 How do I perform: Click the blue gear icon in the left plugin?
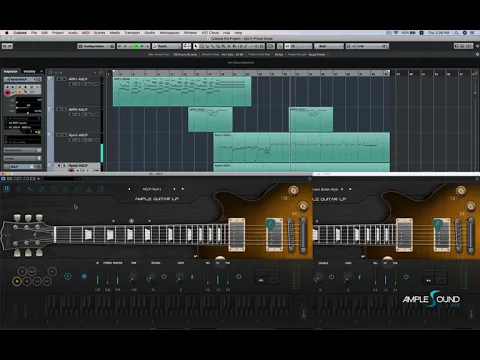[84, 276]
